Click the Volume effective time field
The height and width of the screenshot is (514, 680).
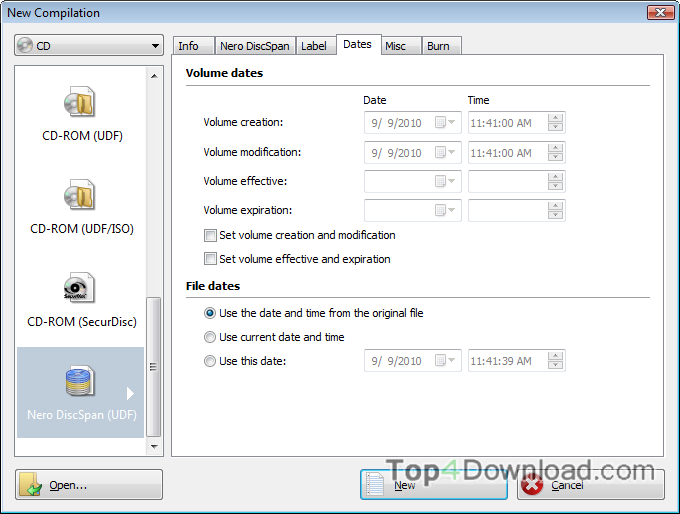(517, 181)
